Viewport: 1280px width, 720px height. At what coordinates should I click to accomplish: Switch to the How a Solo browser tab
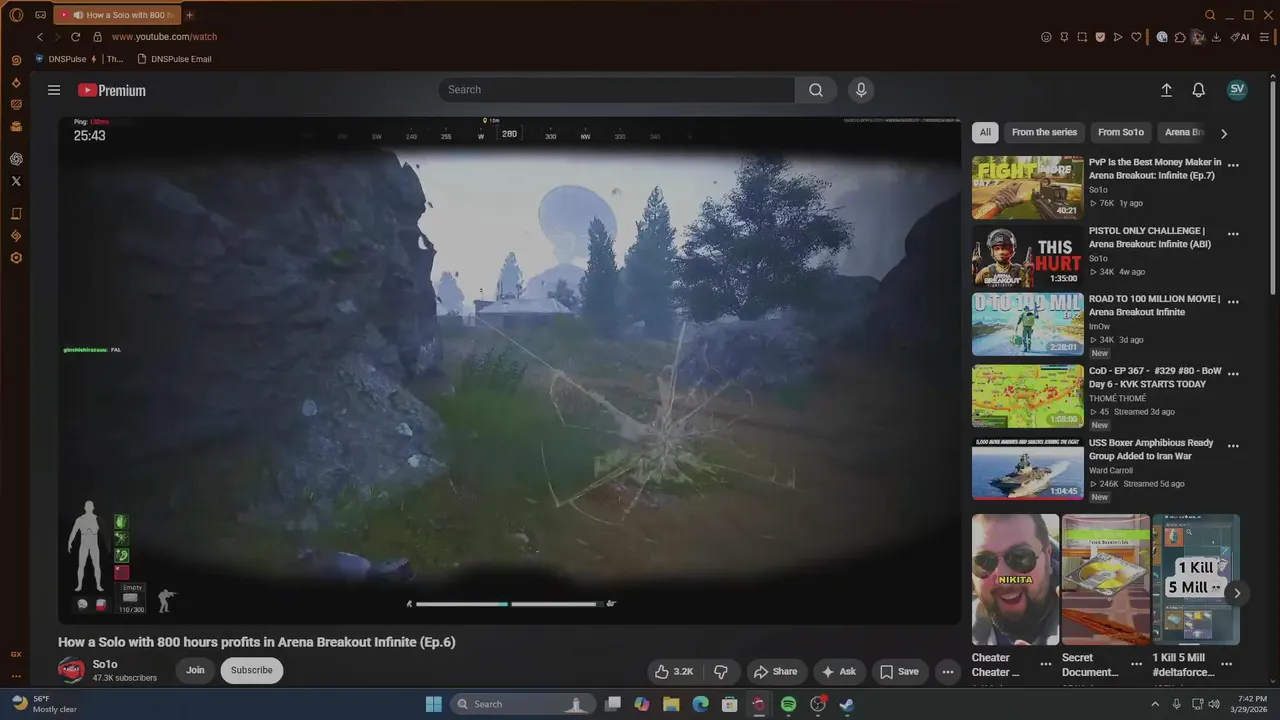click(117, 15)
